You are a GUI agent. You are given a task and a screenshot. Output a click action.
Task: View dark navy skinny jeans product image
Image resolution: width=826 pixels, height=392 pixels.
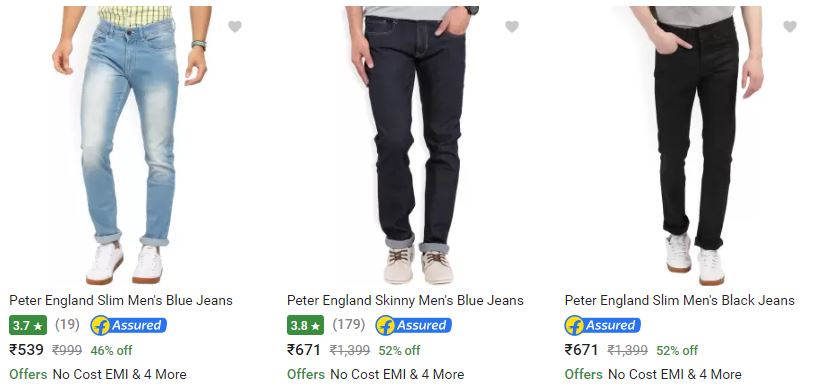[412, 145]
